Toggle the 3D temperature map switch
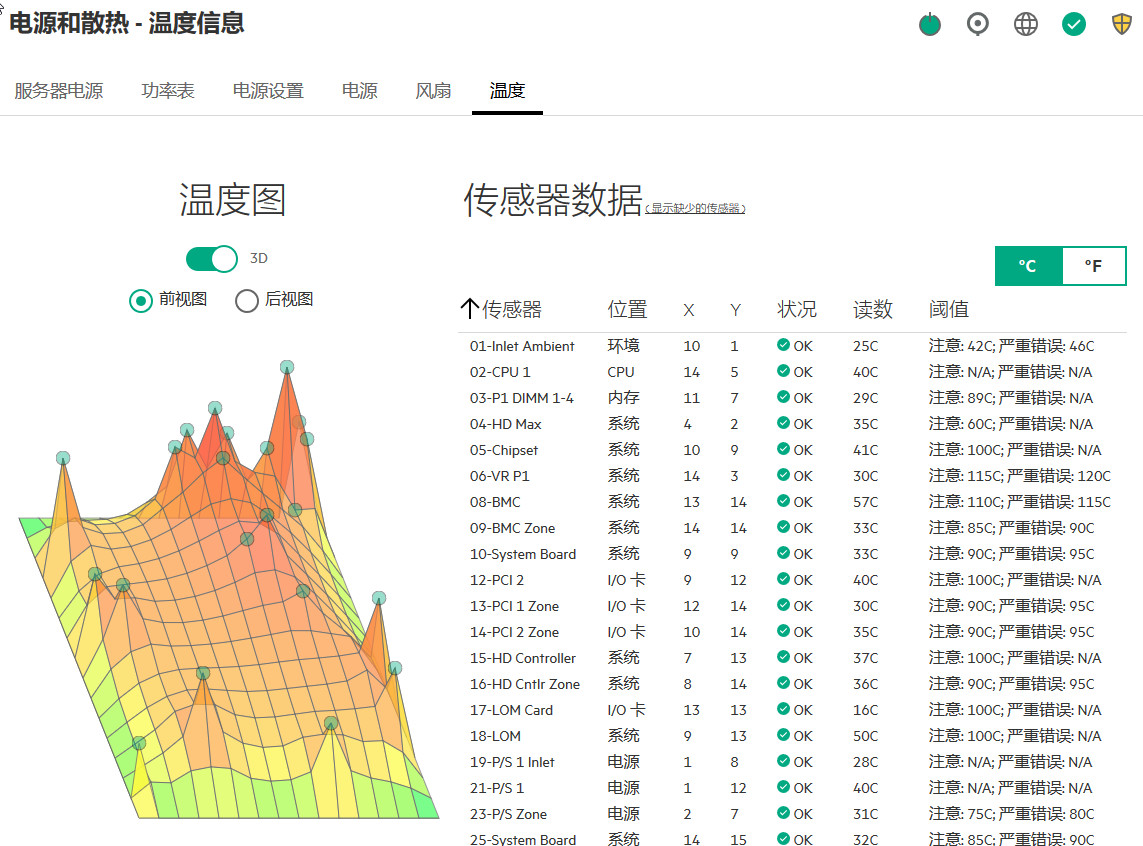 click(x=212, y=259)
